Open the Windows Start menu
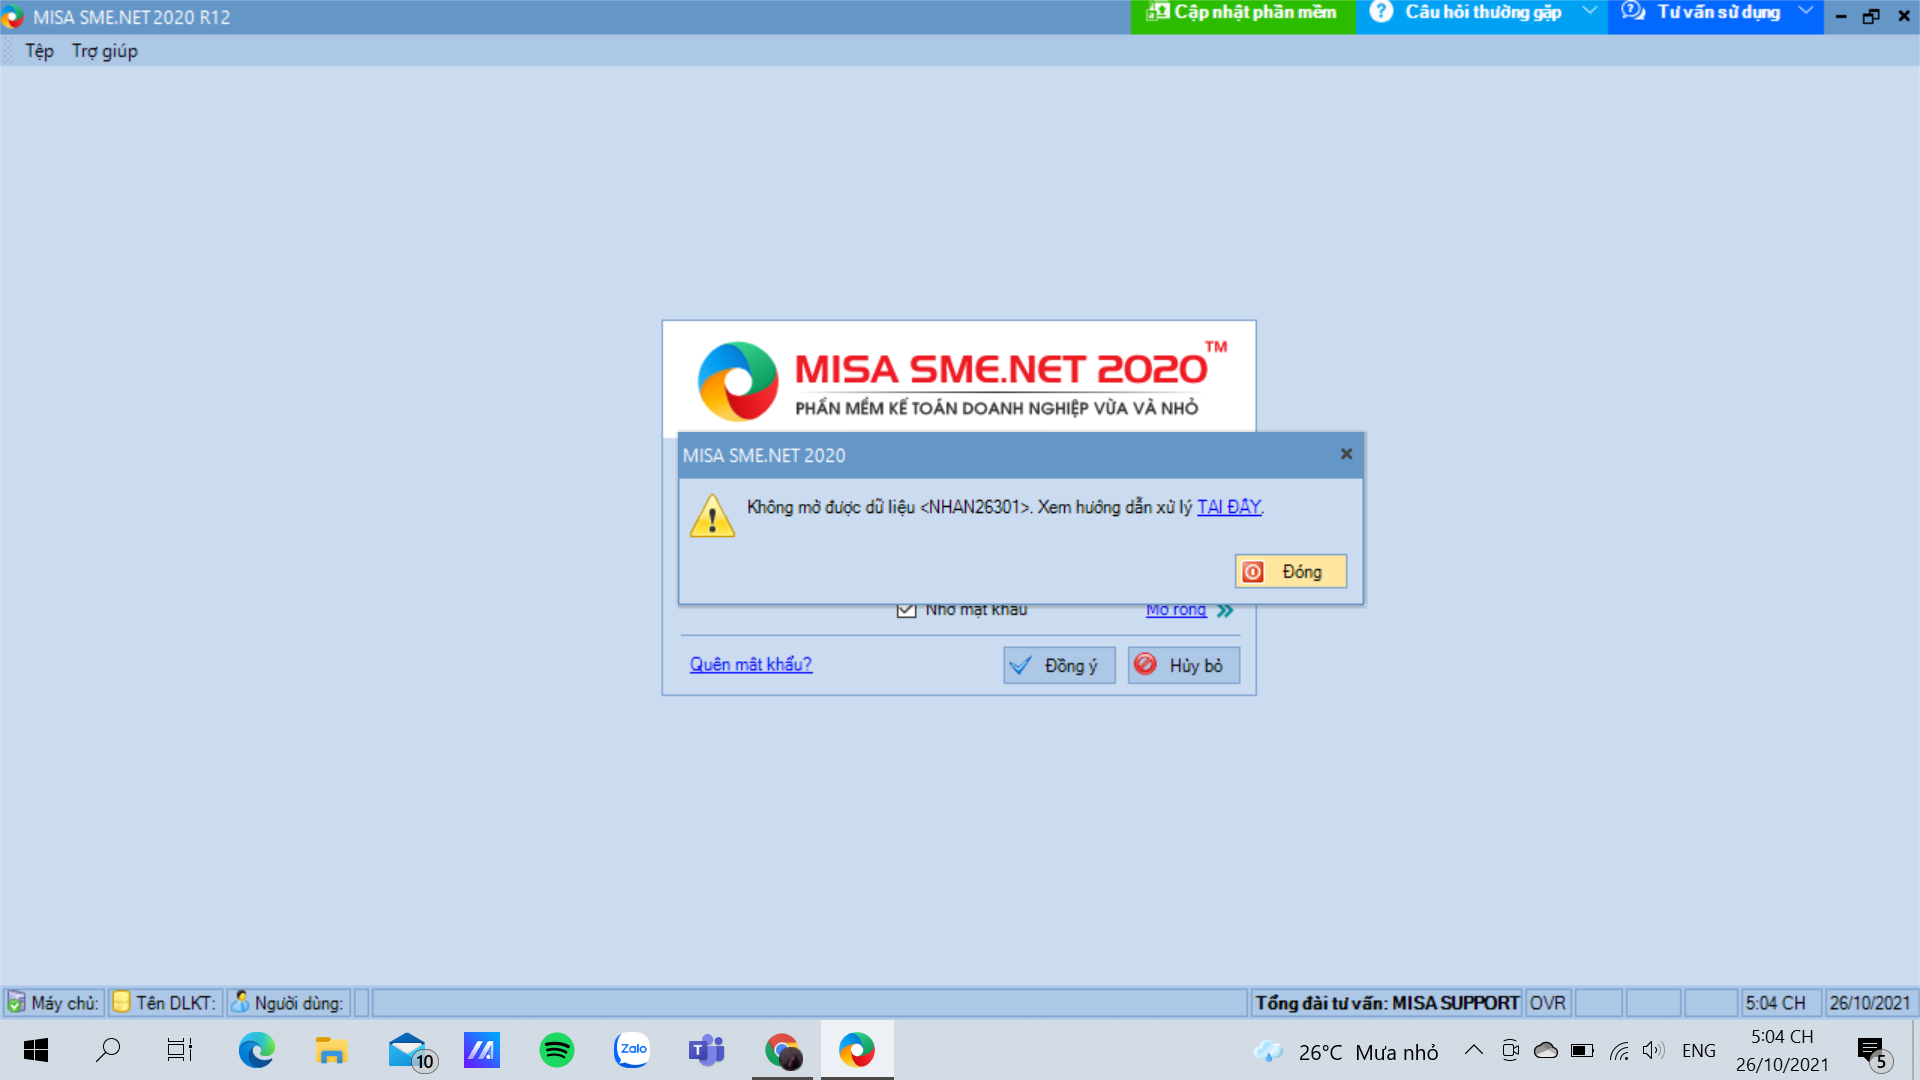1920x1080 pixels. click(36, 1050)
